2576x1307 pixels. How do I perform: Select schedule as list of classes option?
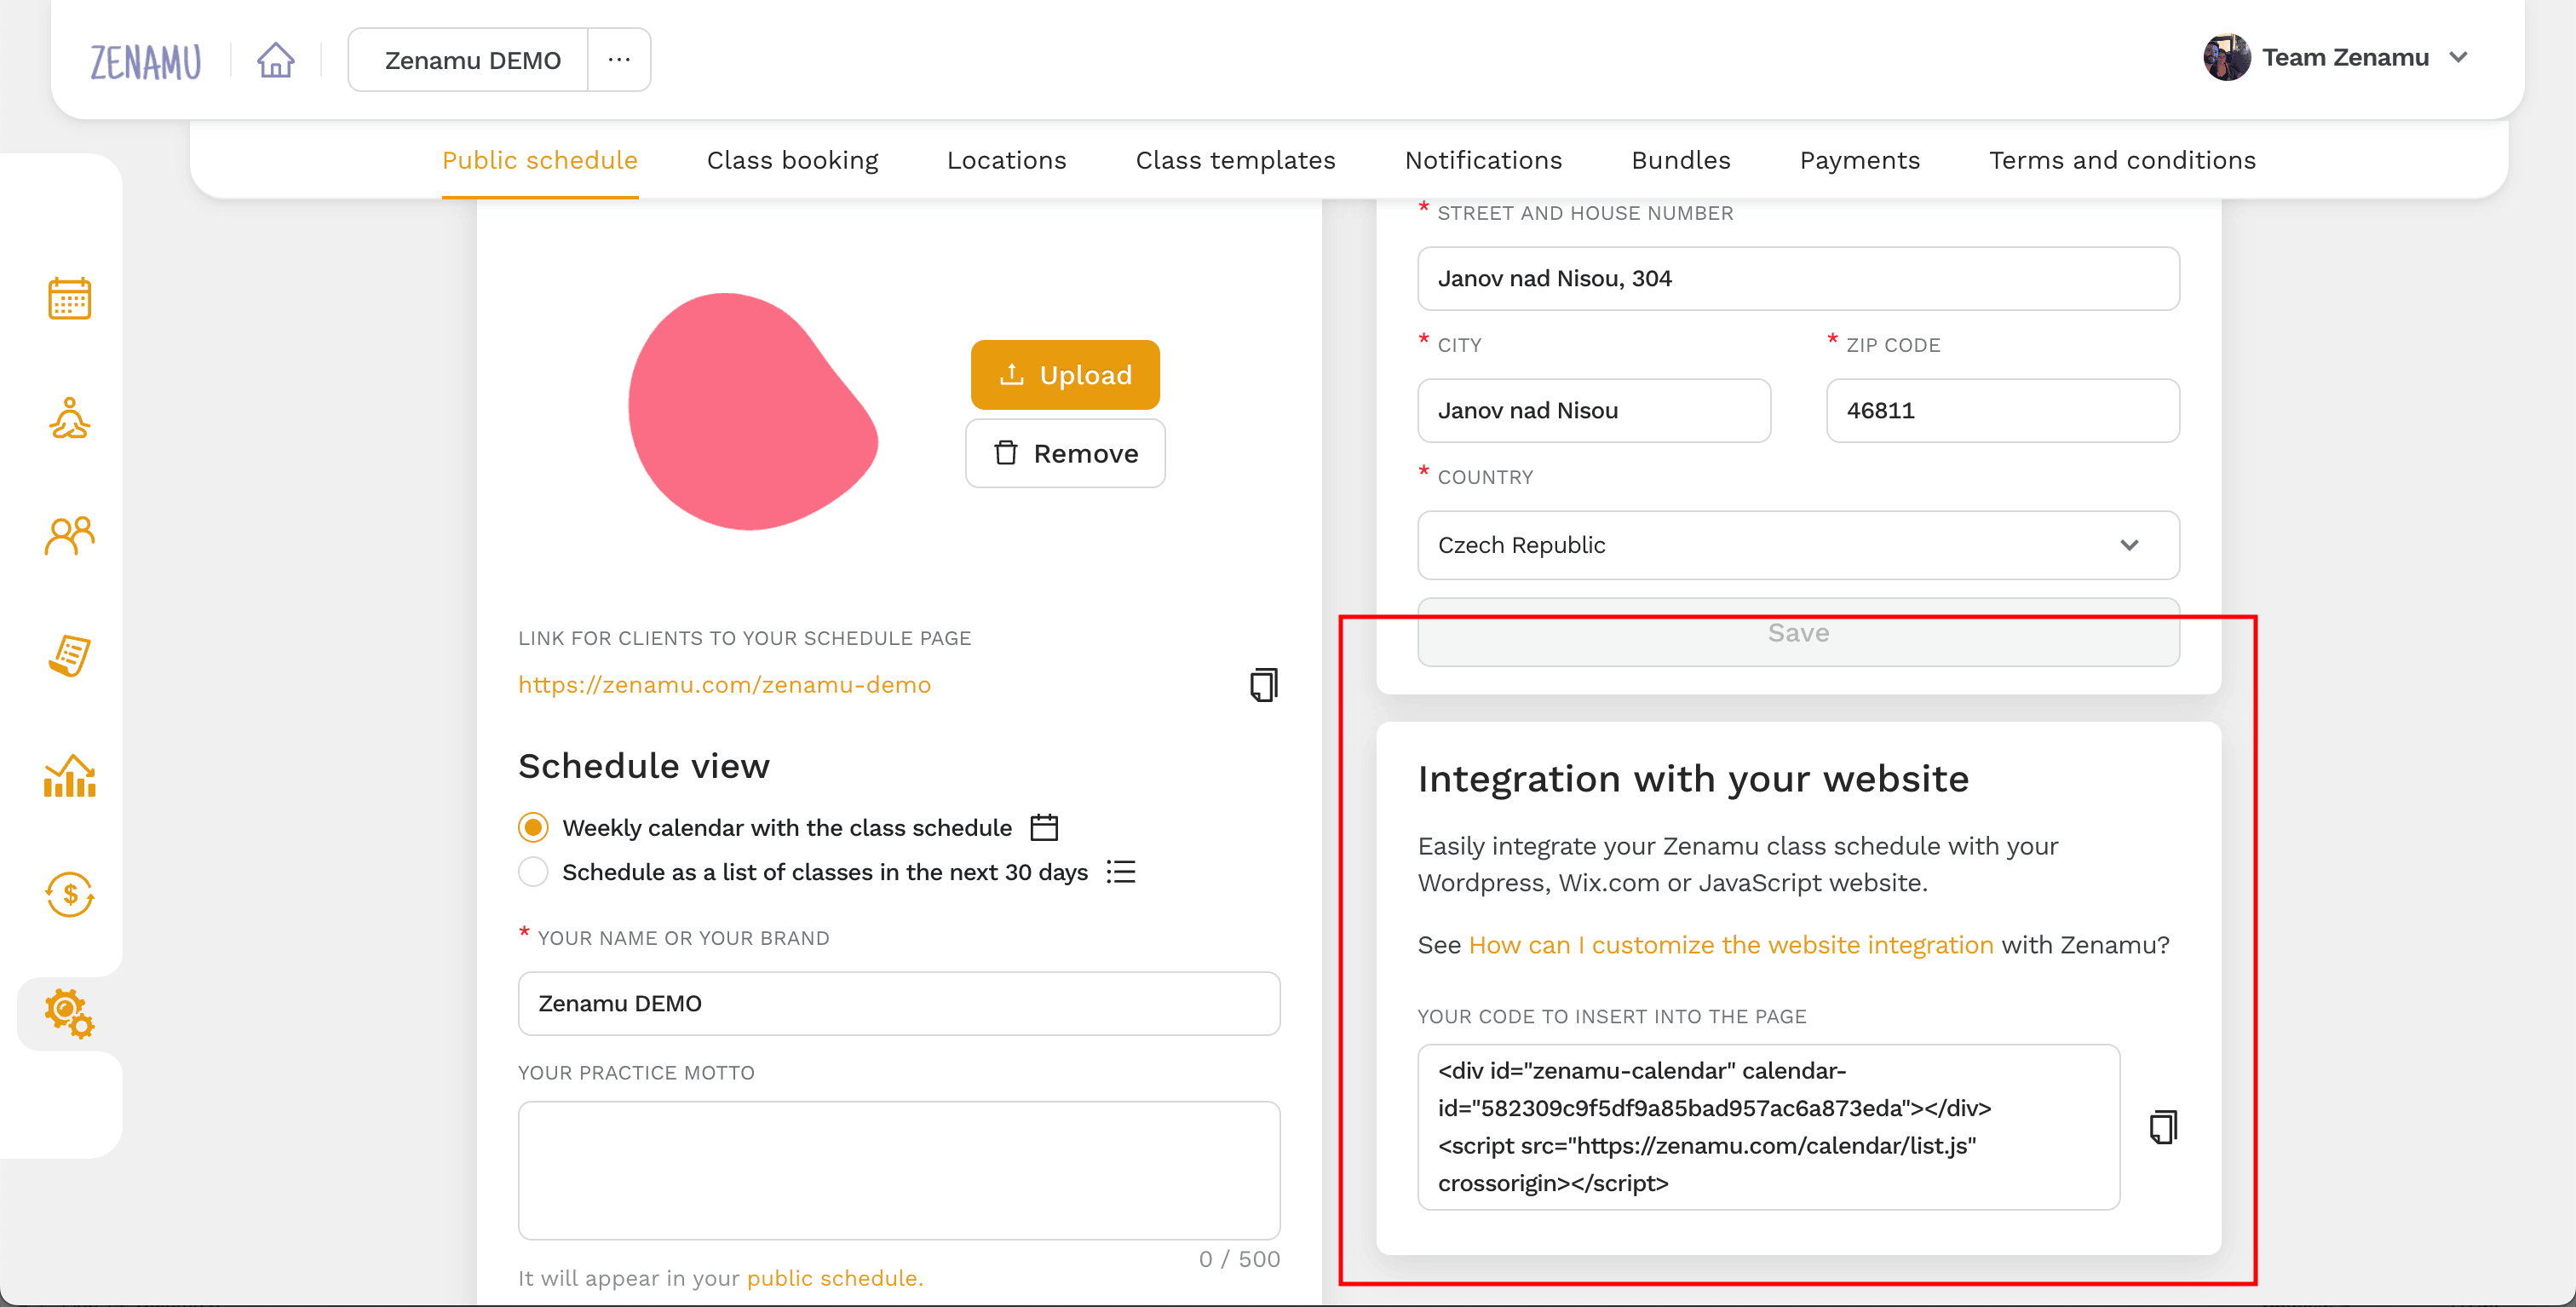(x=533, y=871)
